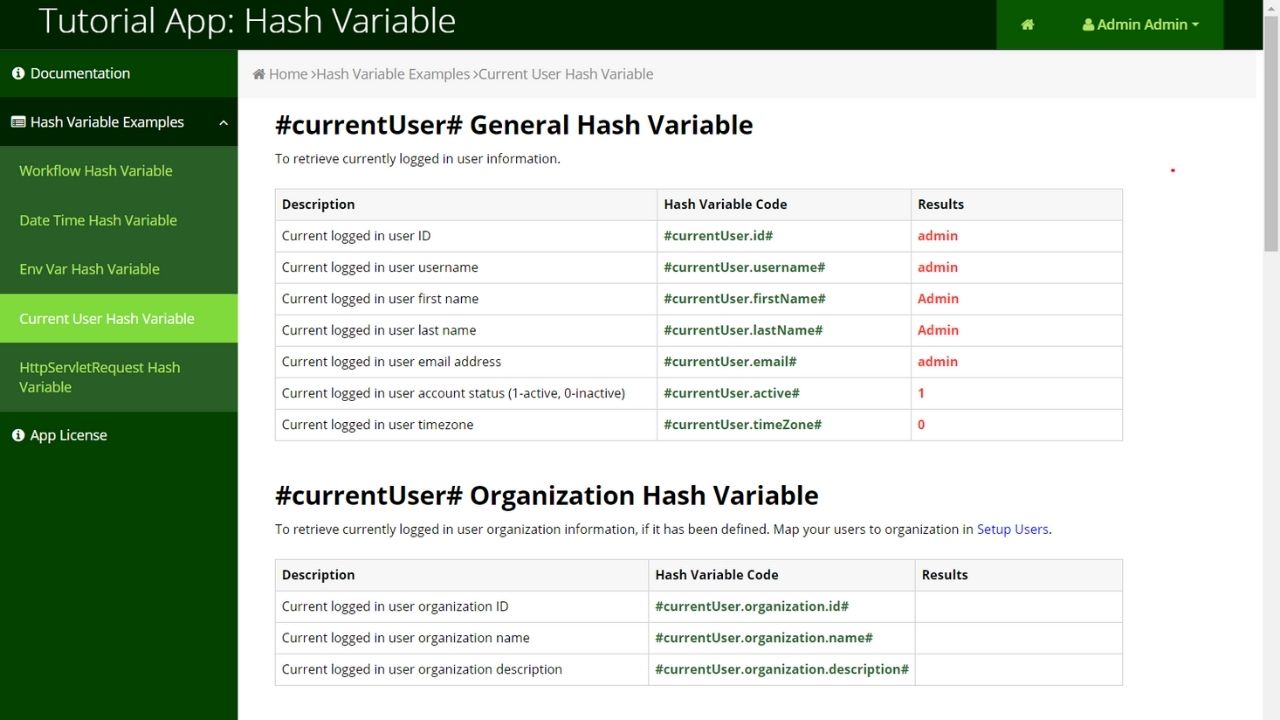Collapse Hash Variable Examples with the chevron
This screenshot has width=1280, height=720.
(x=223, y=123)
